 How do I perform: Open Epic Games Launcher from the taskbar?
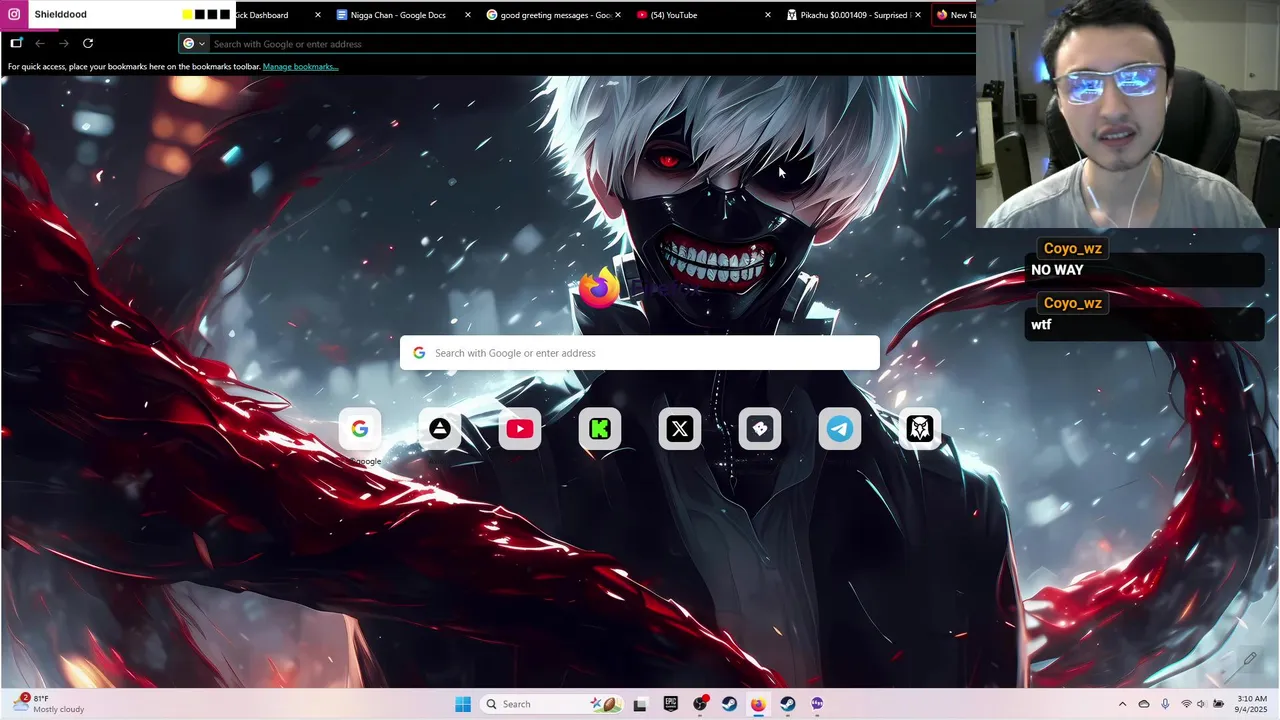(x=670, y=704)
